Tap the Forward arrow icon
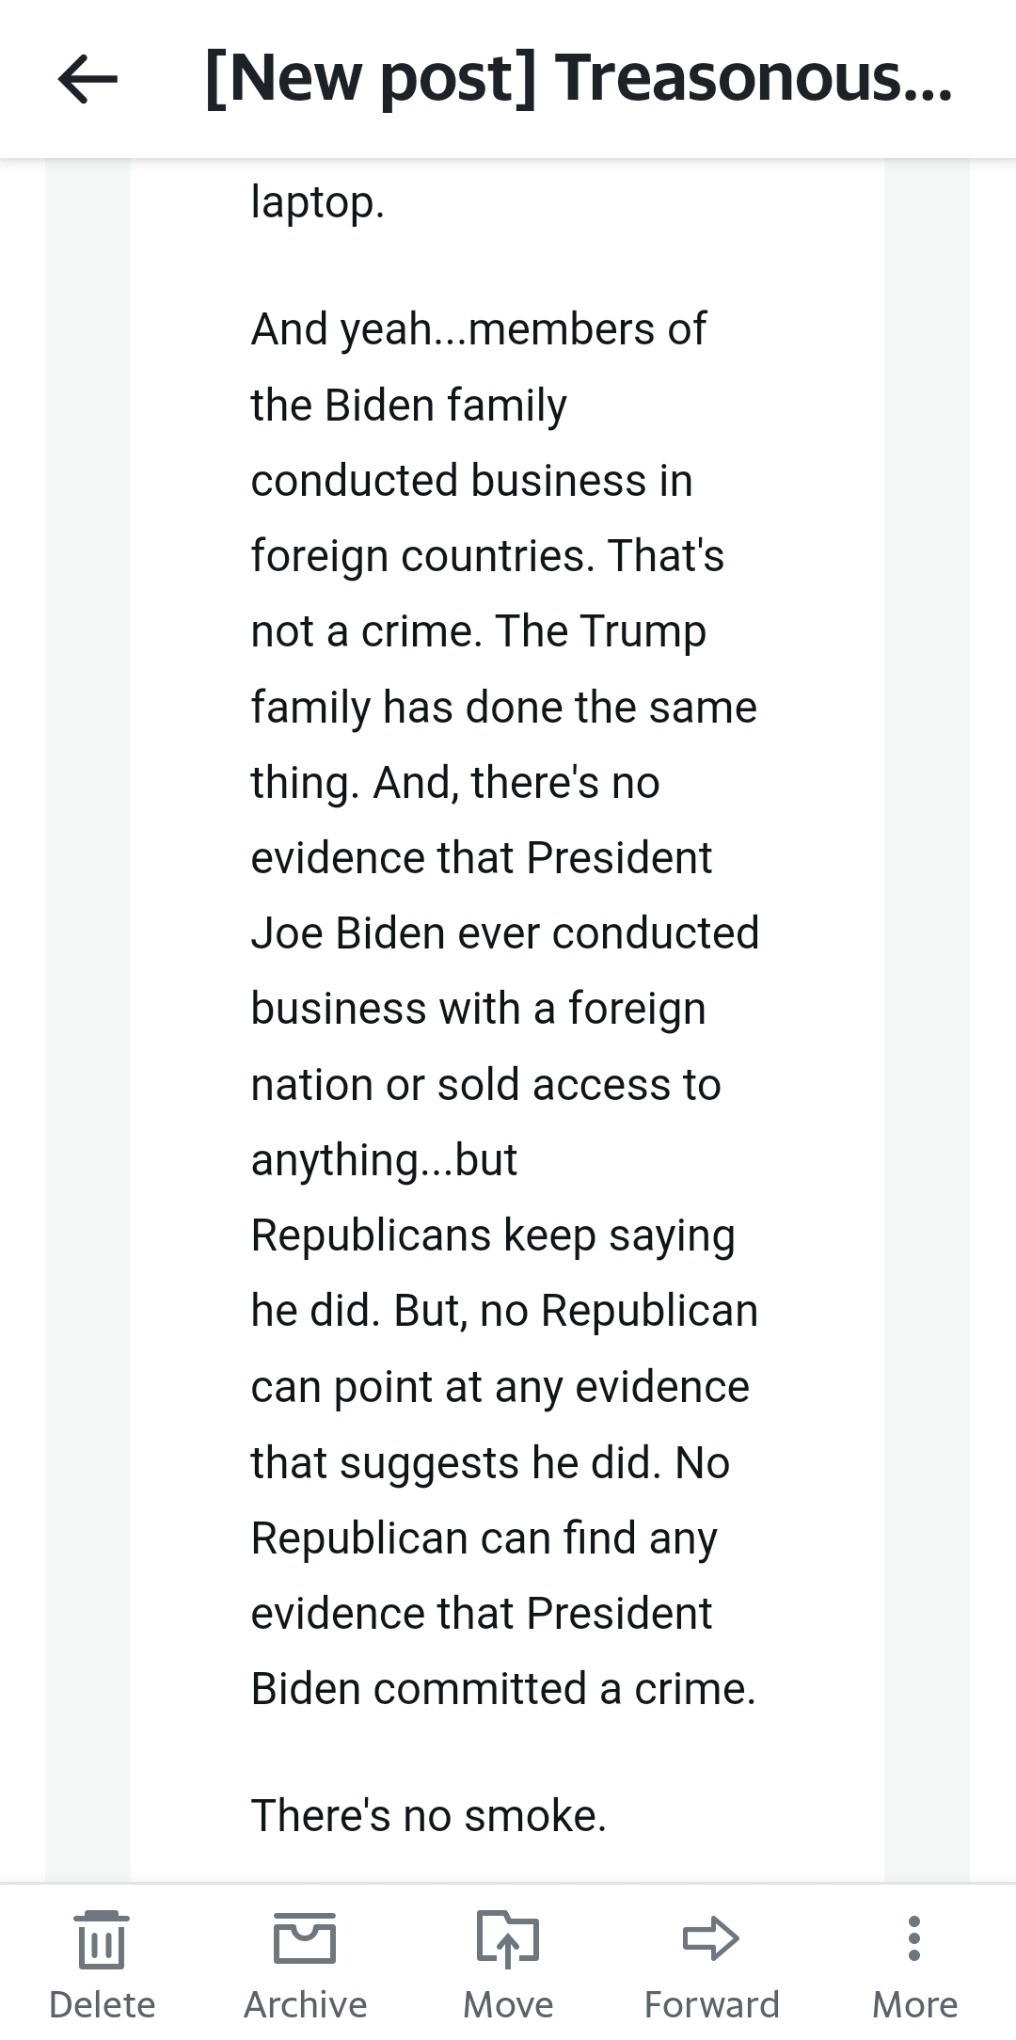 (x=711, y=1938)
